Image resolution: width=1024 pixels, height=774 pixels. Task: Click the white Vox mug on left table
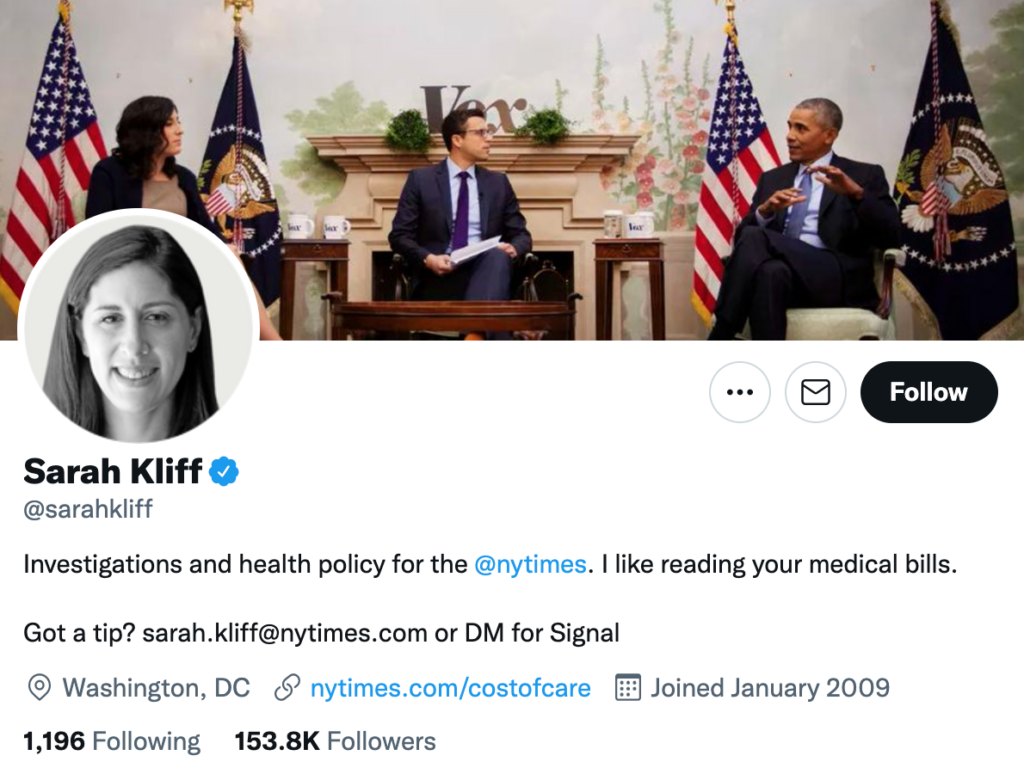tap(298, 226)
